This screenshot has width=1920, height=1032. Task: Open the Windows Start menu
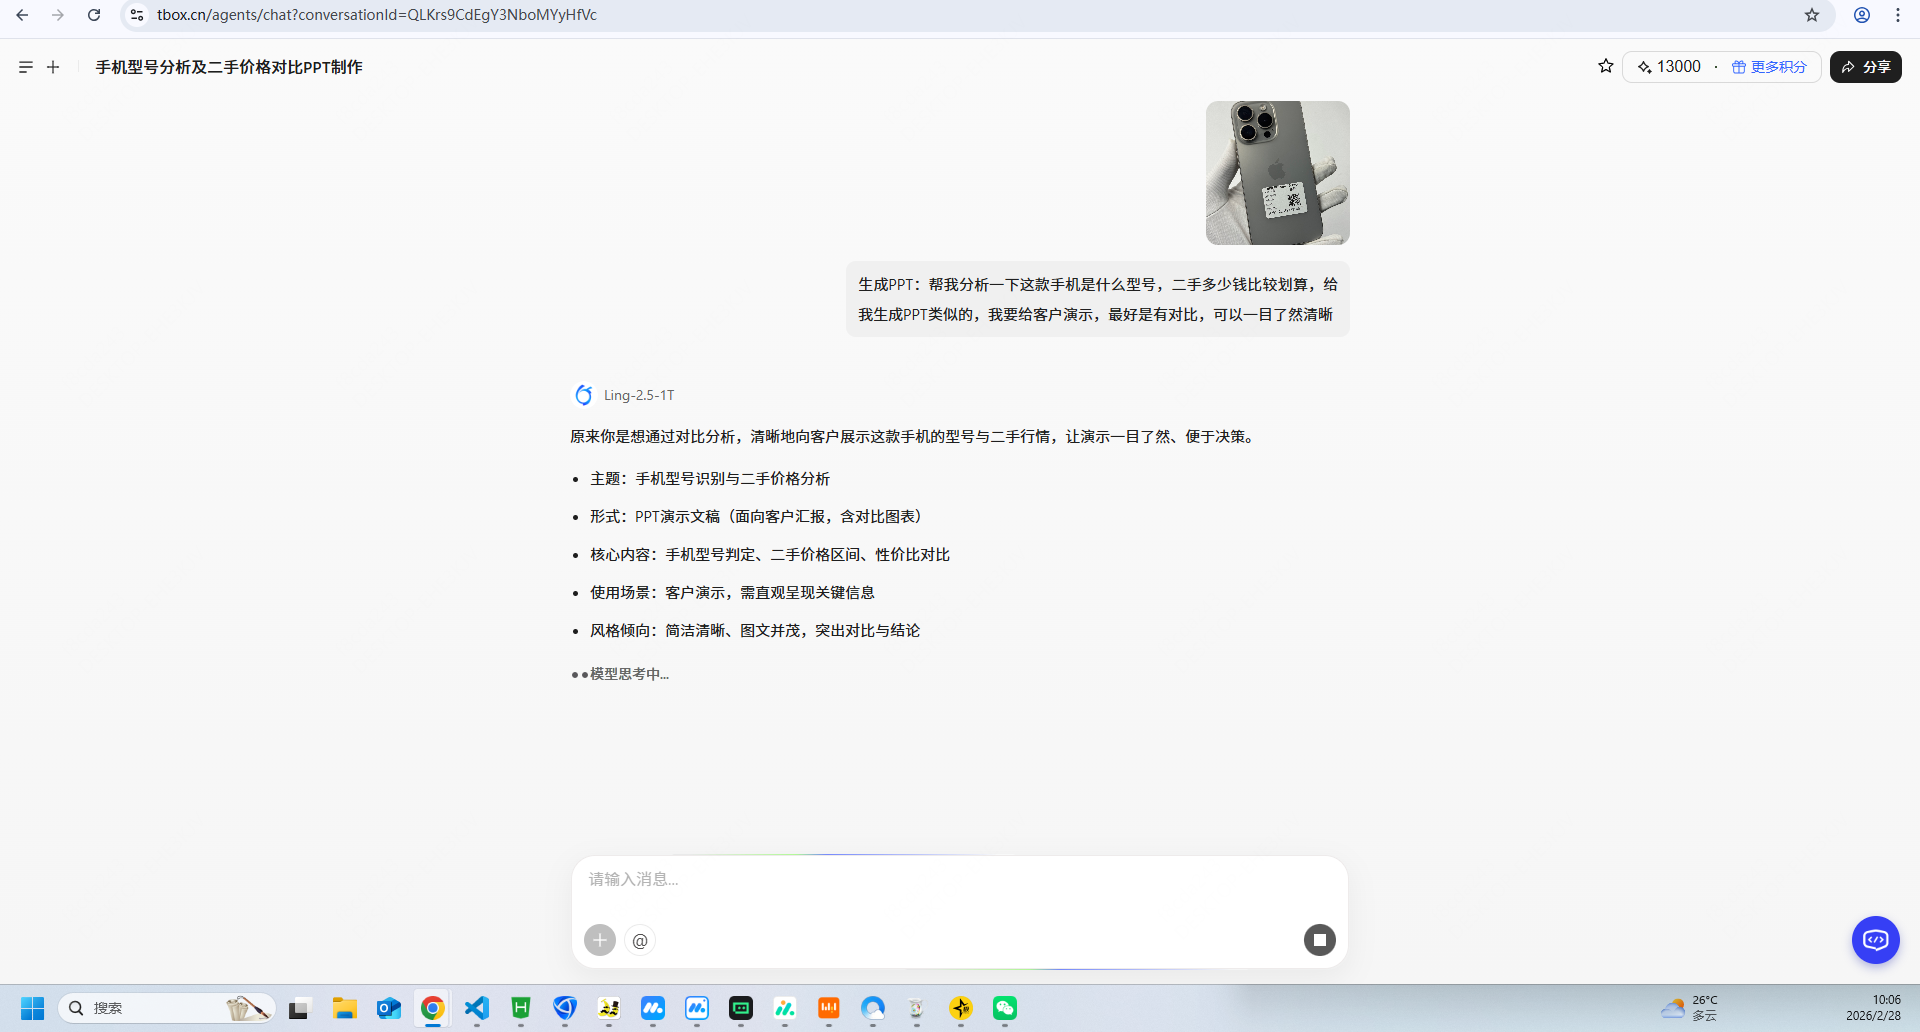point(32,1008)
